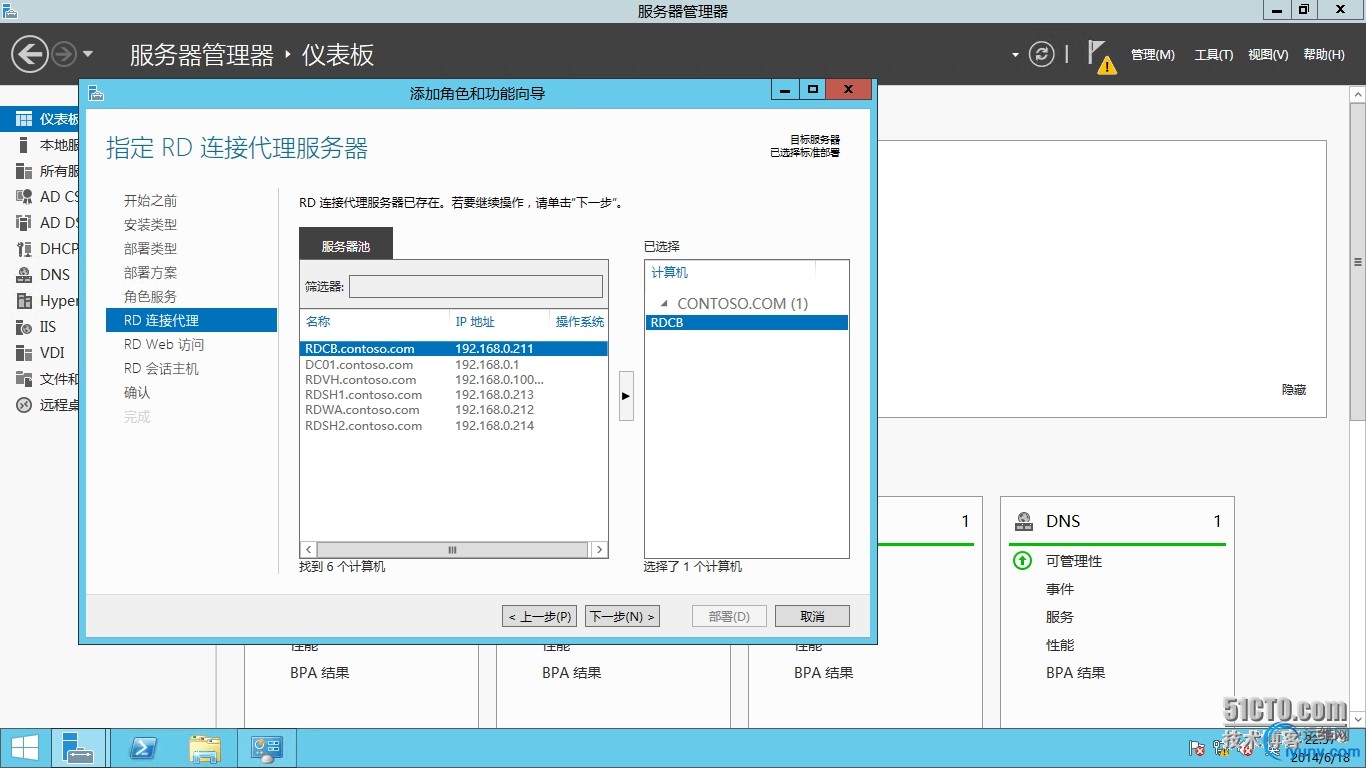Image resolution: width=1366 pixels, height=768 pixels.
Task: Click the server list horizontal scrollbar thumb
Action: 452,550
